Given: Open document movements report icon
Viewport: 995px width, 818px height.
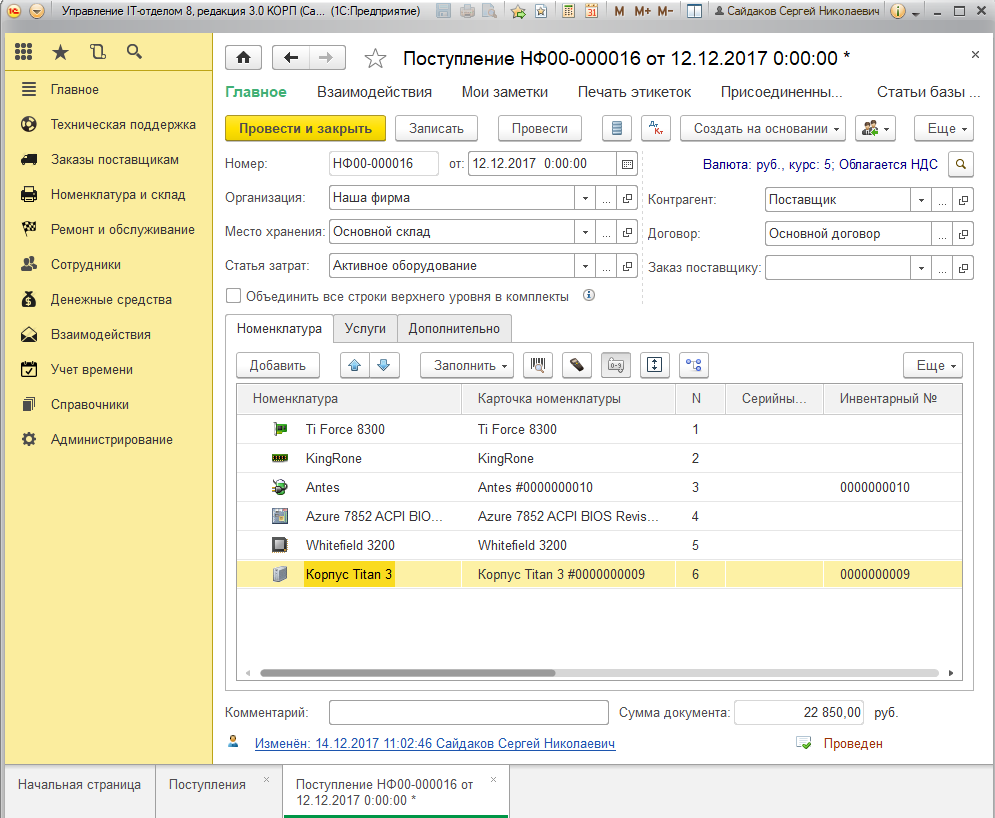Looking at the screenshot, I should 617,128.
